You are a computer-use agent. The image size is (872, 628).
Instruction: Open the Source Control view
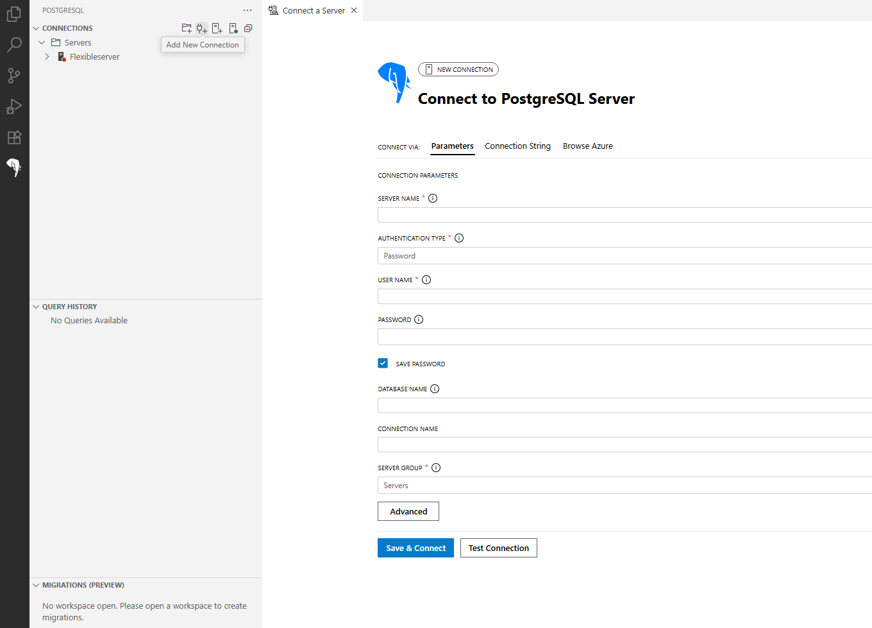tap(14, 75)
